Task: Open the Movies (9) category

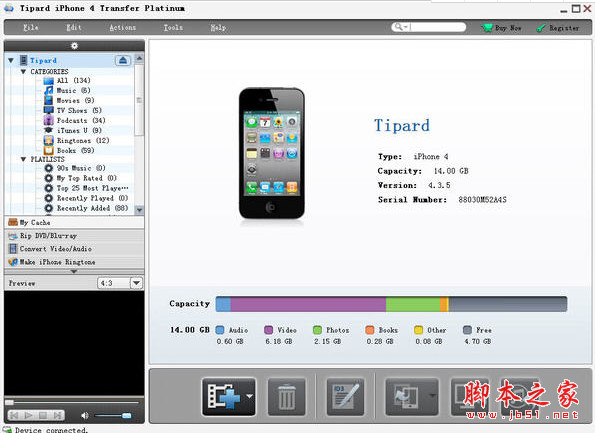Action: [69, 101]
